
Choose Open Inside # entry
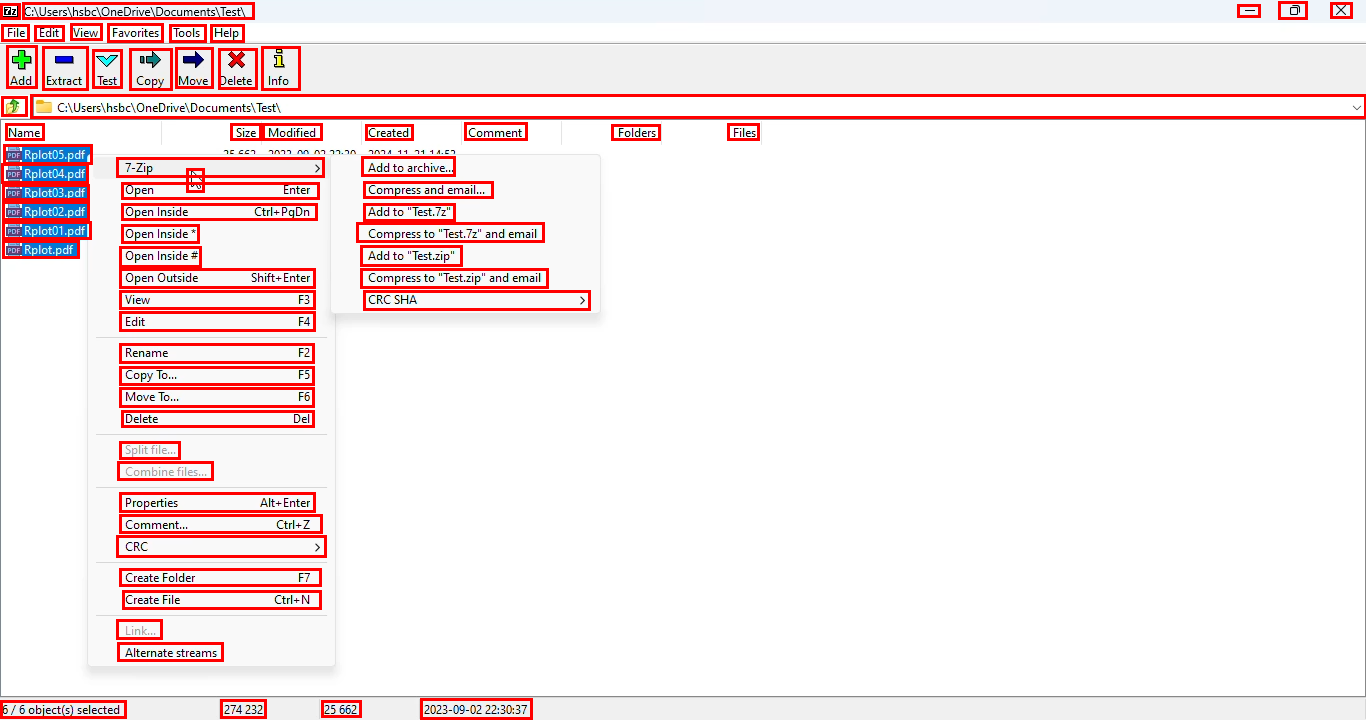click(x=160, y=256)
